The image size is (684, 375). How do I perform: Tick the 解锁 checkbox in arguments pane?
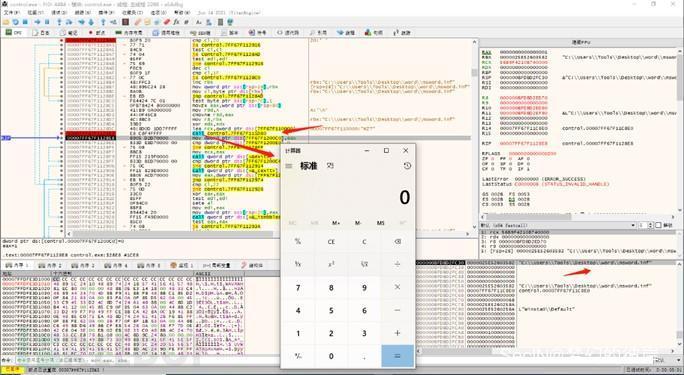tap(659, 225)
